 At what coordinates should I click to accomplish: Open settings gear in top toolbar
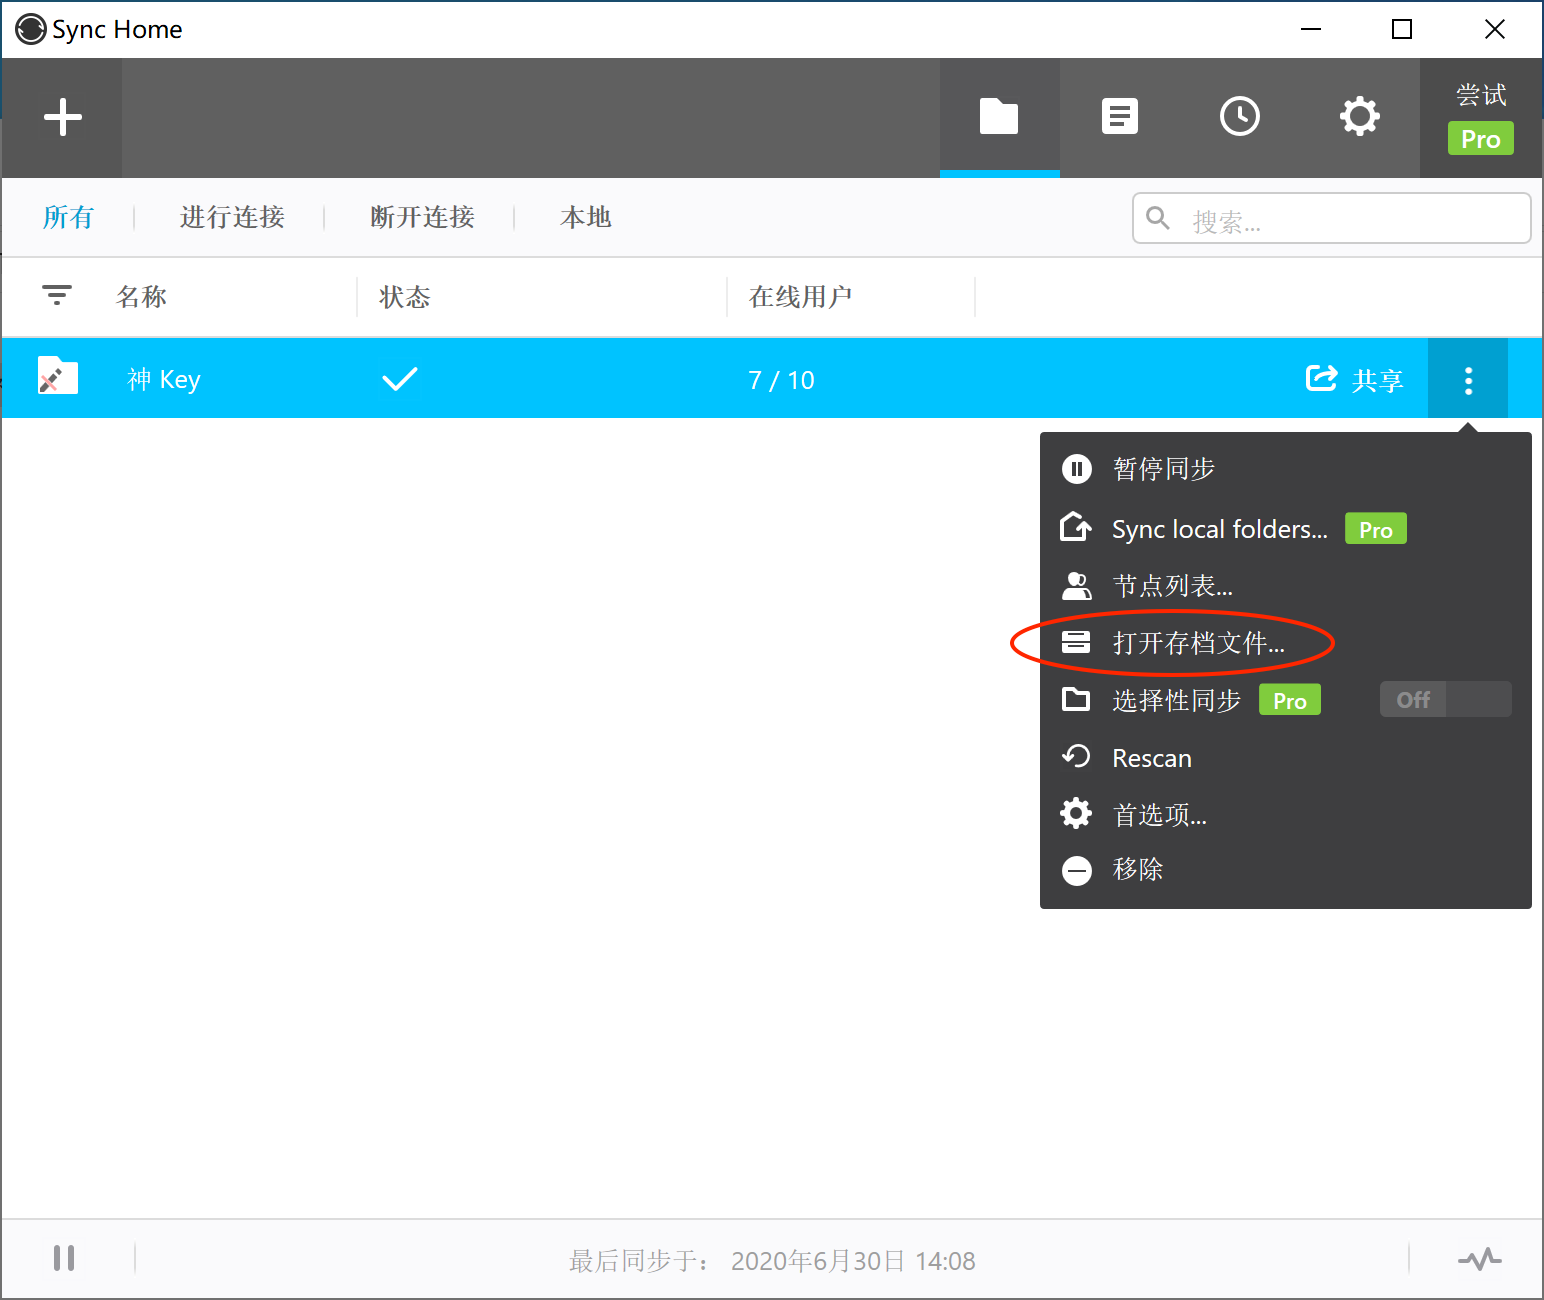(x=1360, y=117)
